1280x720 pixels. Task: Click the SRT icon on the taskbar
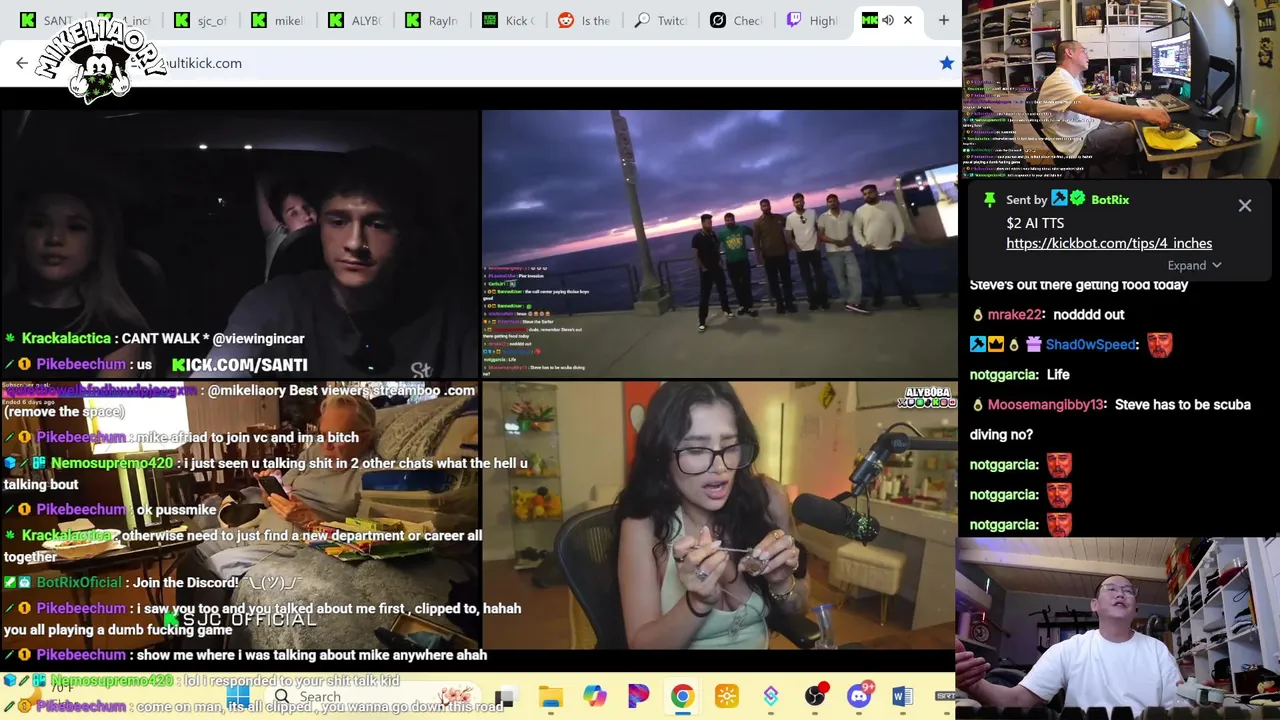click(944, 696)
